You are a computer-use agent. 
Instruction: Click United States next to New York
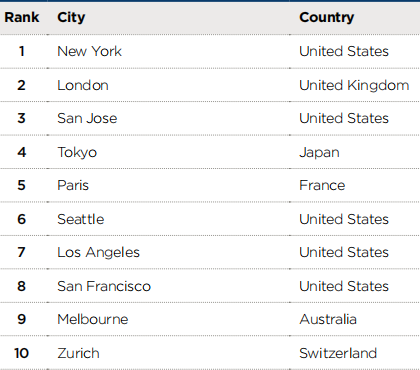pos(344,51)
